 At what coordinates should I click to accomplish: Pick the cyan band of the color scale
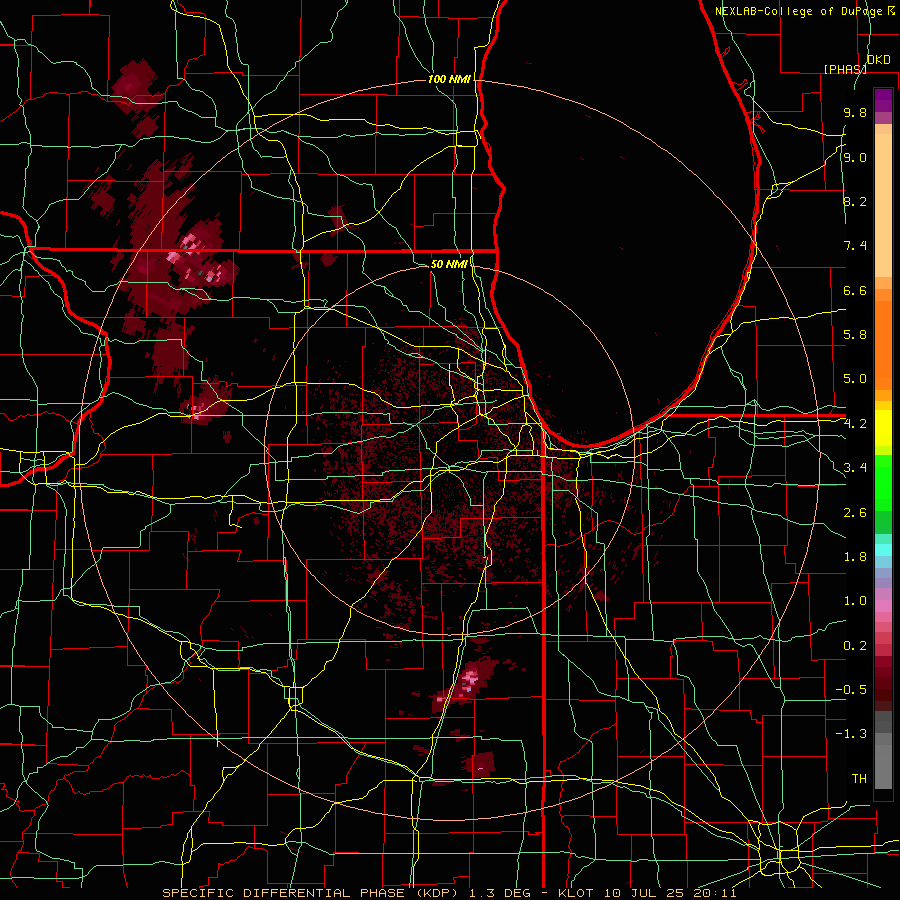(x=883, y=550)
